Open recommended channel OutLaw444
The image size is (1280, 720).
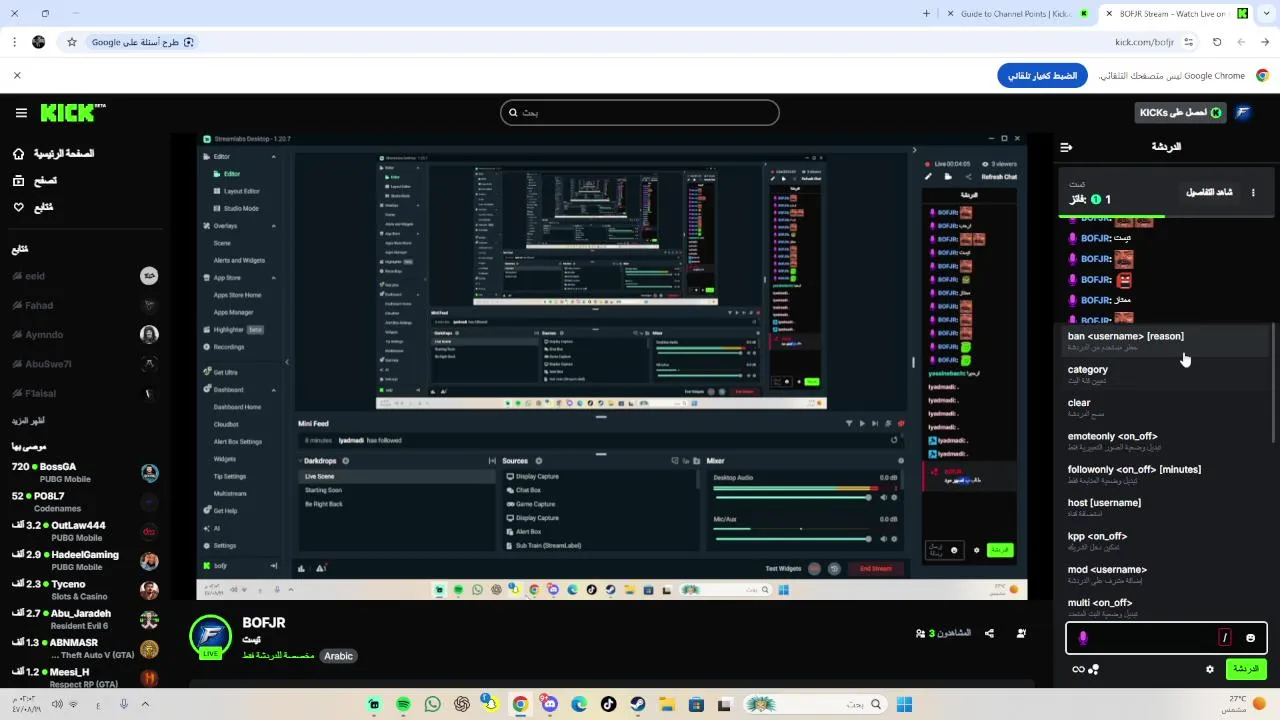coord(85,531)
